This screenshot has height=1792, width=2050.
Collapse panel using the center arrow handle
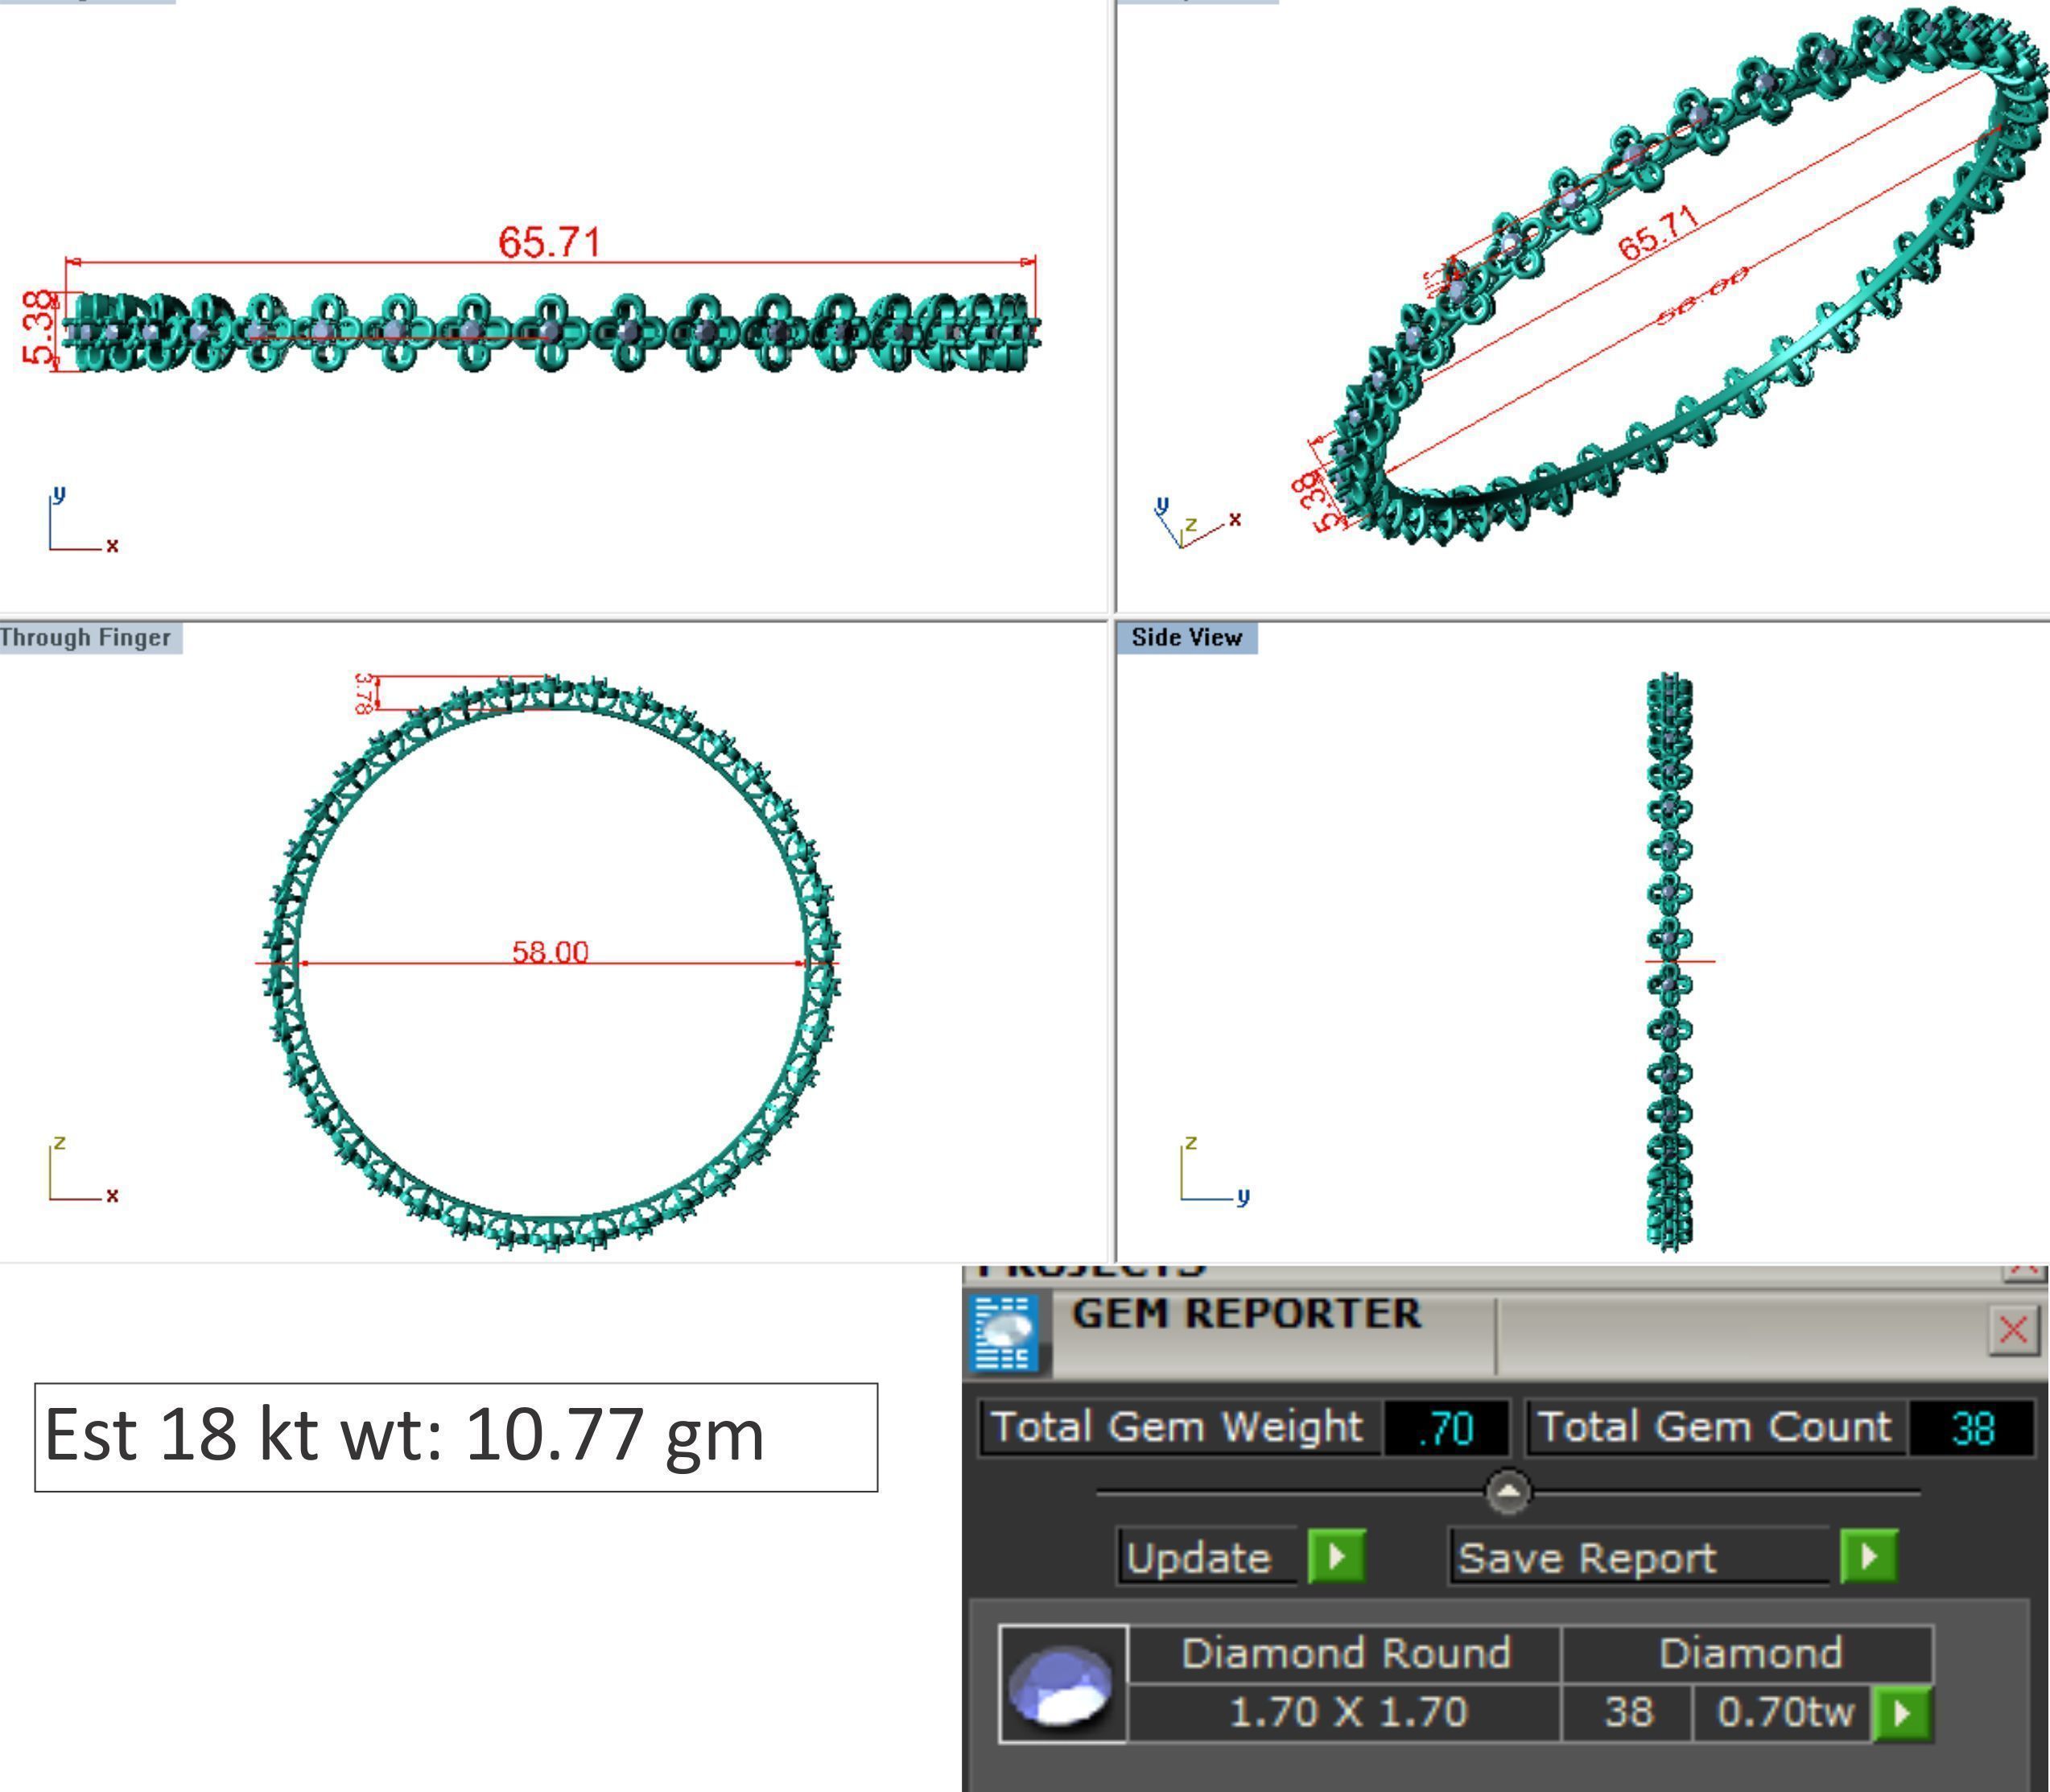click(1509, 1492)
